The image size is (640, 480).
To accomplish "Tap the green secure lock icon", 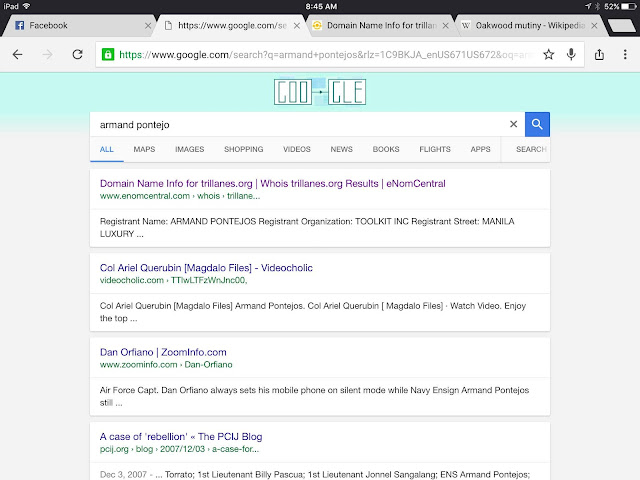I will (x=108, y=54).
